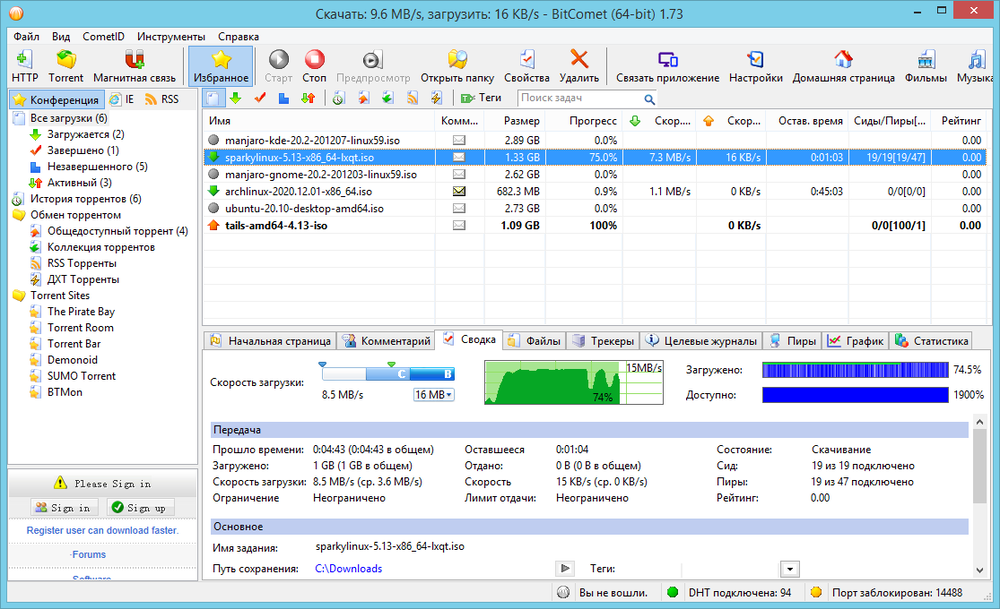Screen dimensions: 1000x609
Task: Open Общедоступный торрент (4) item
Action: (117, 231)
